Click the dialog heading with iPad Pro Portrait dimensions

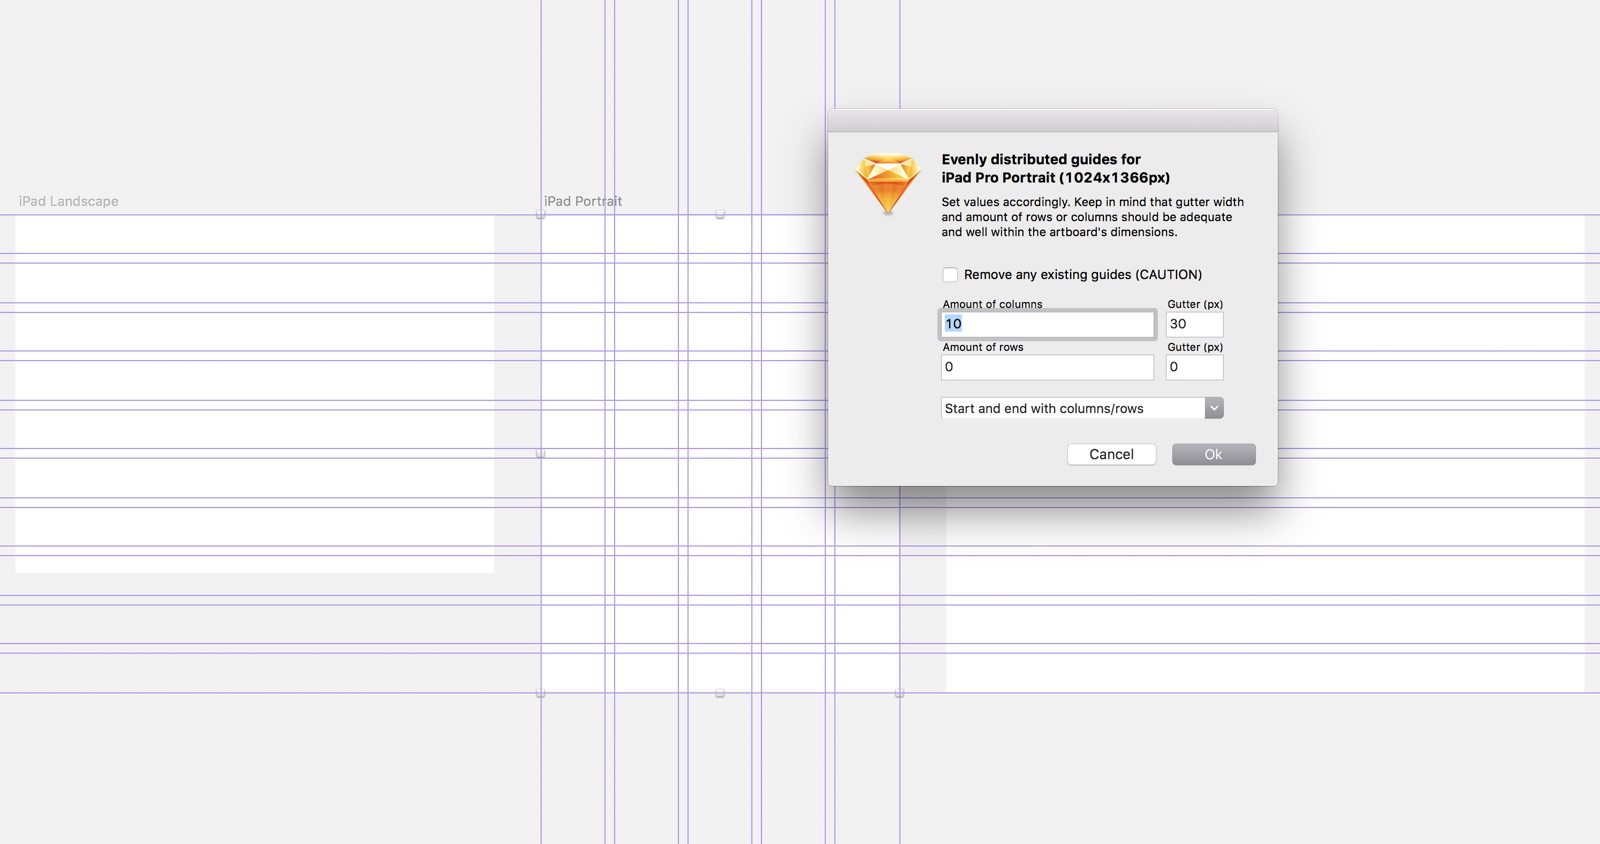[x=1055, y=168]
